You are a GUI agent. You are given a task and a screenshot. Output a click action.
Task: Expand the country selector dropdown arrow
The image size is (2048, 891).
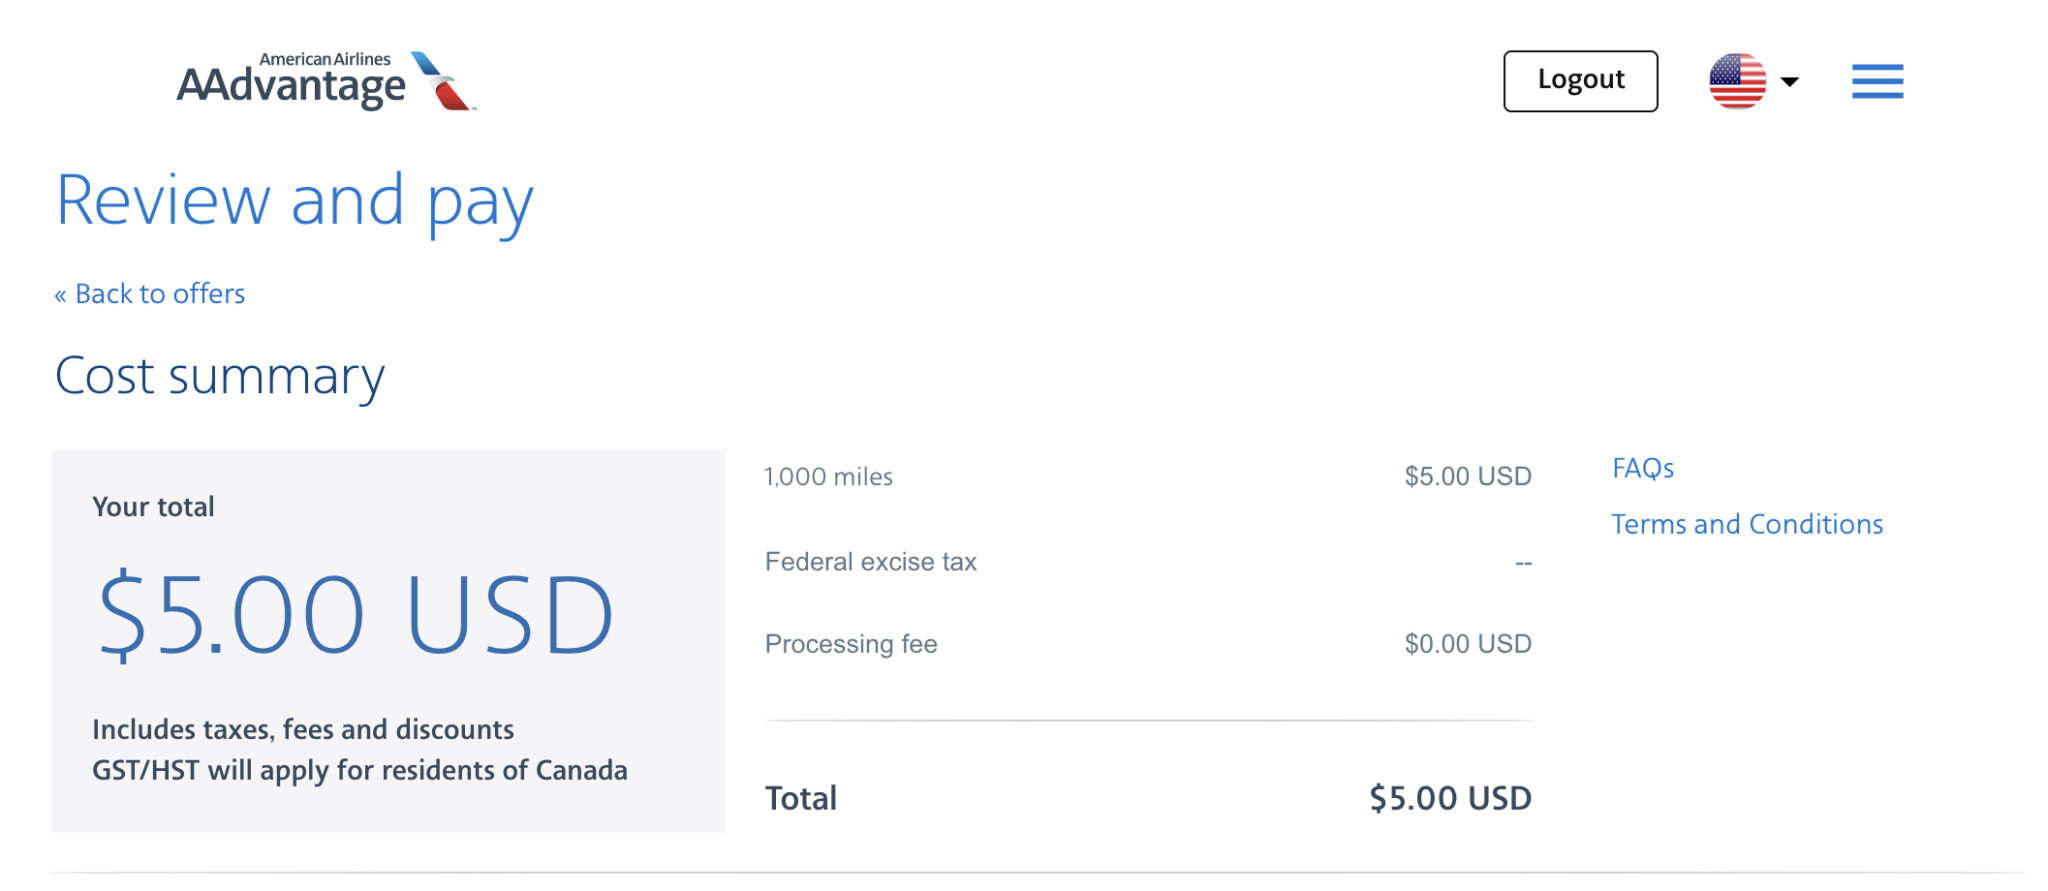(x=1790, y=84)
